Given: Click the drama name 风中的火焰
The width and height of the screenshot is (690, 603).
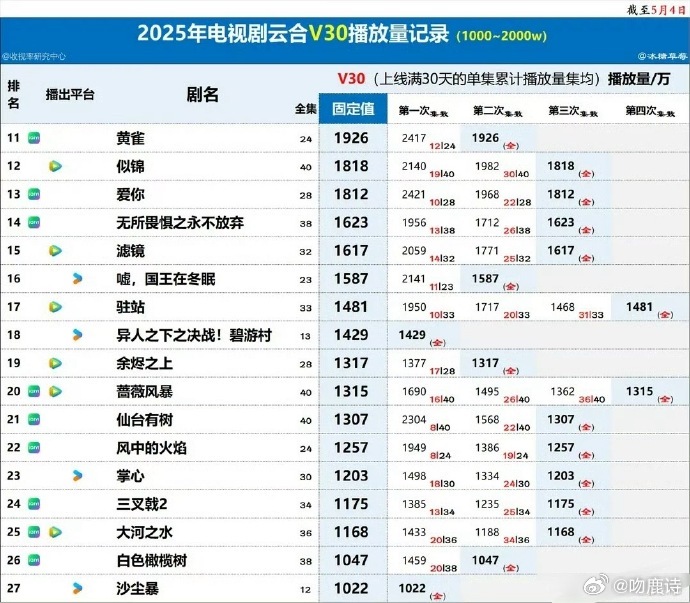Looking at the screenshot, I should point(152,448).
